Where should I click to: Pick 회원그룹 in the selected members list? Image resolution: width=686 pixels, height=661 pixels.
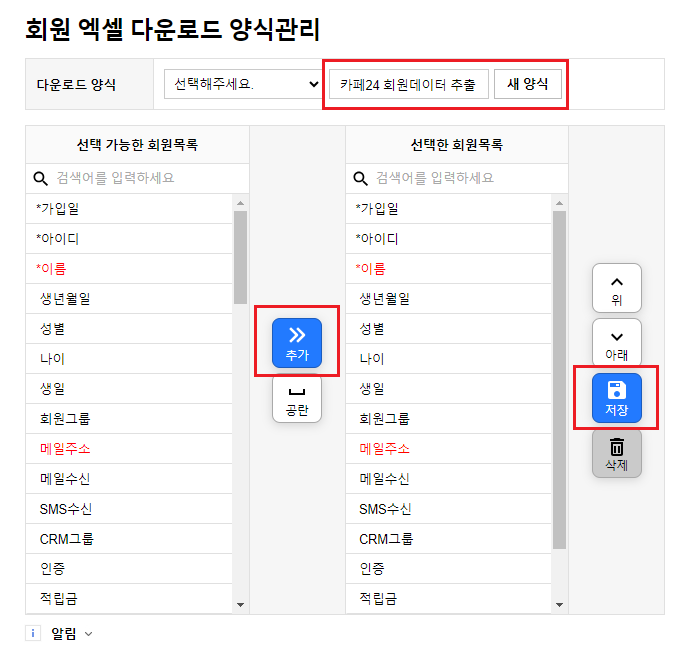448,419
